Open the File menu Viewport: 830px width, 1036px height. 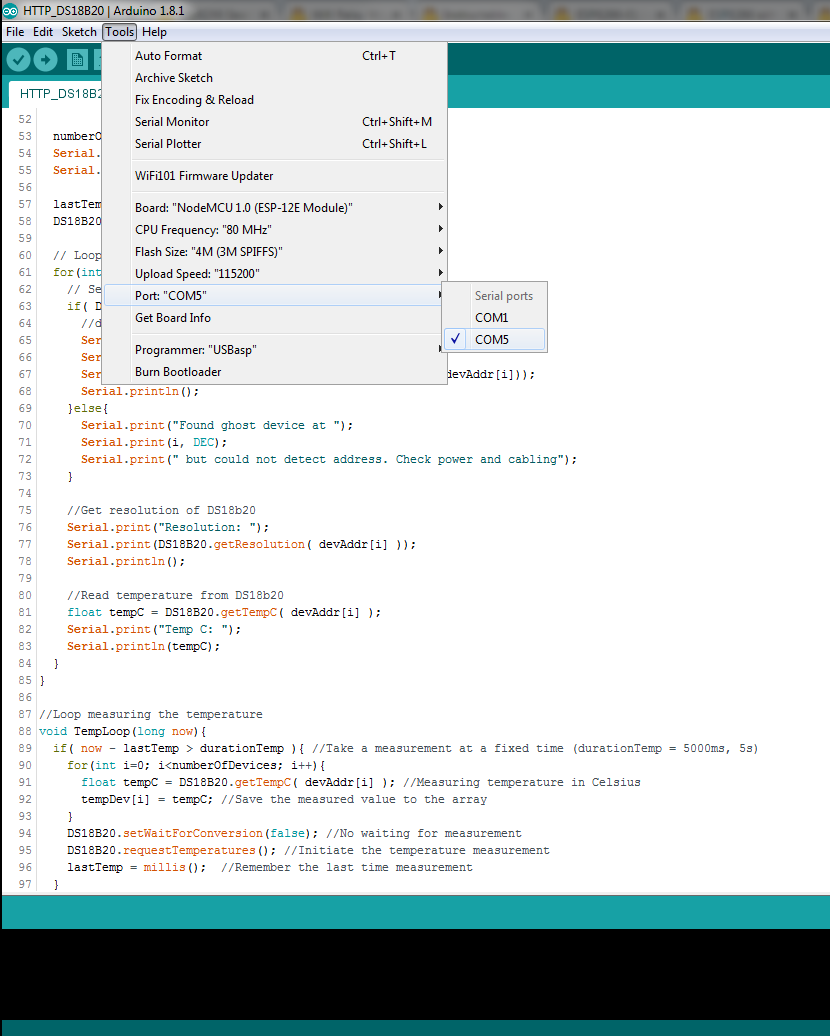click(15, 32)
